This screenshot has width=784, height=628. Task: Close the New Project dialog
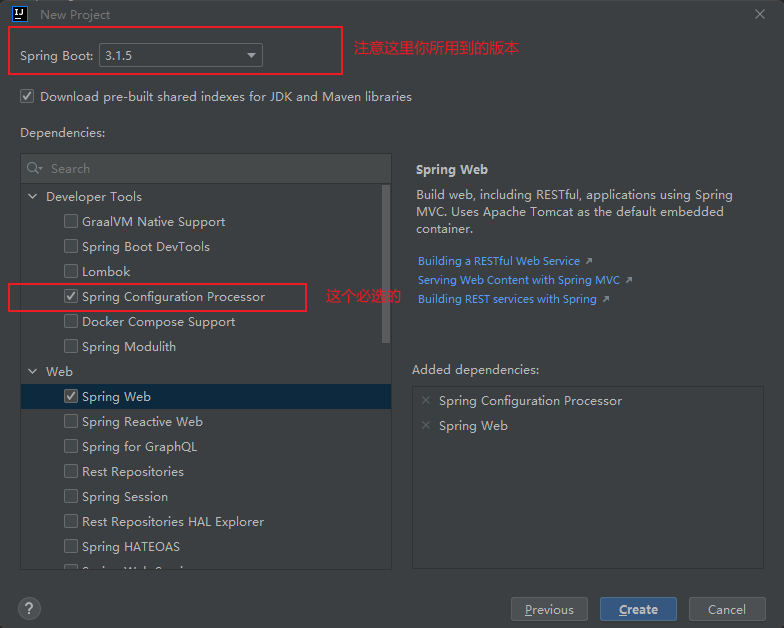[x=760, y=14]
